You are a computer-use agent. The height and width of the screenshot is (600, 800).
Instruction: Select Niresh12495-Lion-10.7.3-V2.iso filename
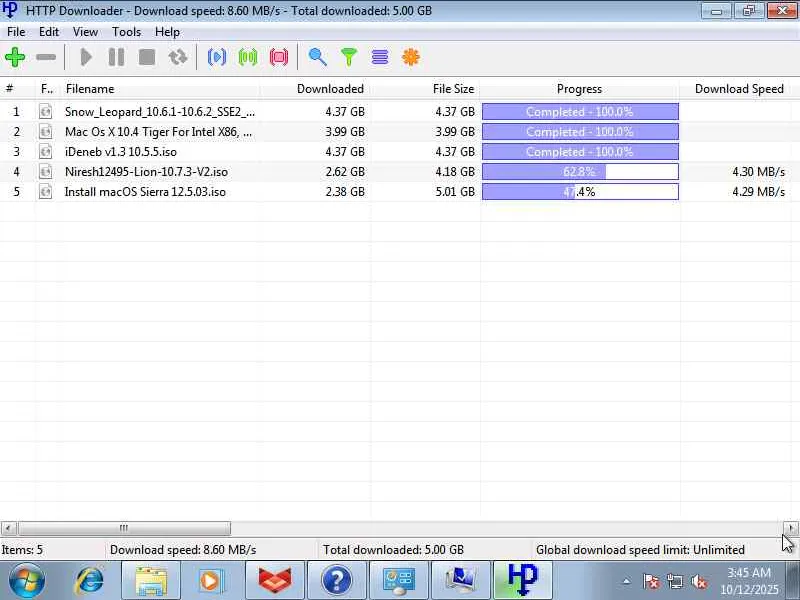click(x=146, y=171)
